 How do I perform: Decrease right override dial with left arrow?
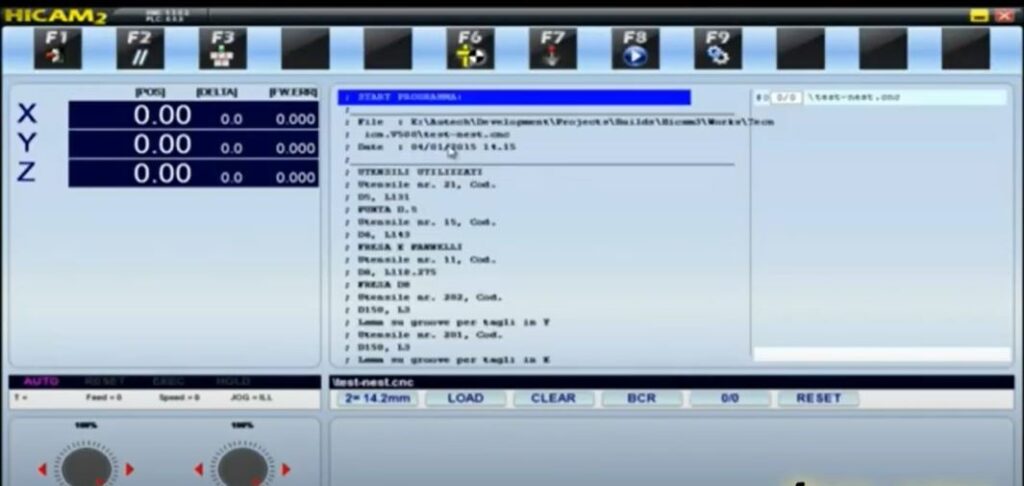coord(198,469)
